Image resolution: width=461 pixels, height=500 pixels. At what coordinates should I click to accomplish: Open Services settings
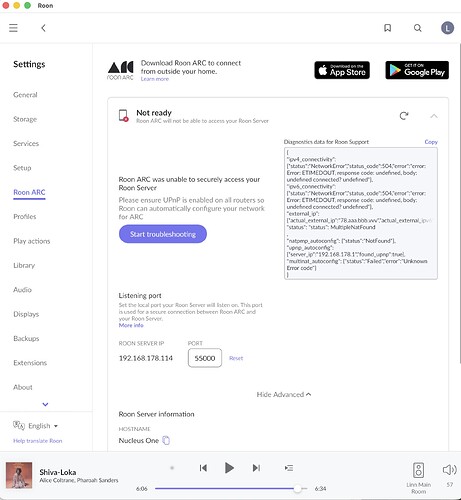(26, 143)
